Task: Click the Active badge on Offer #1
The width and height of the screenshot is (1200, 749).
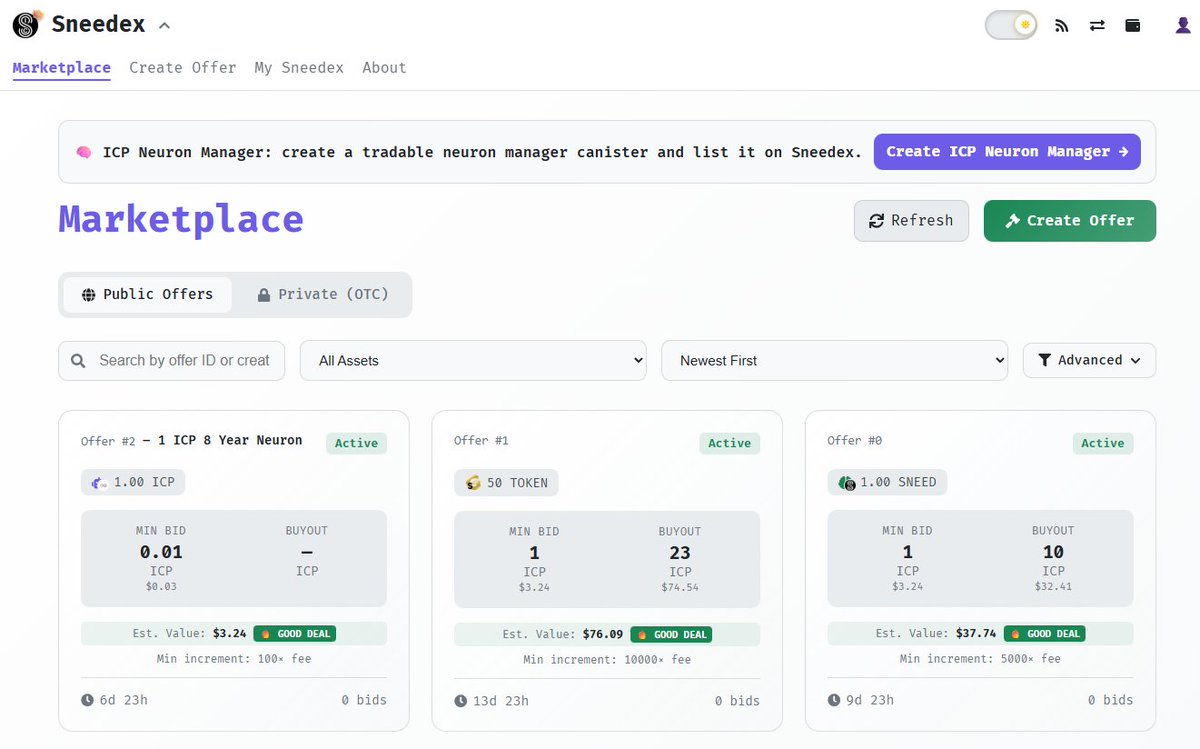Action: (x=729, y=443)
